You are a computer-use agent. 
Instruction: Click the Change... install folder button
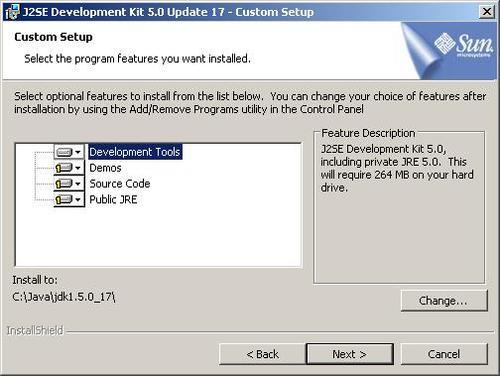[444, 301]
